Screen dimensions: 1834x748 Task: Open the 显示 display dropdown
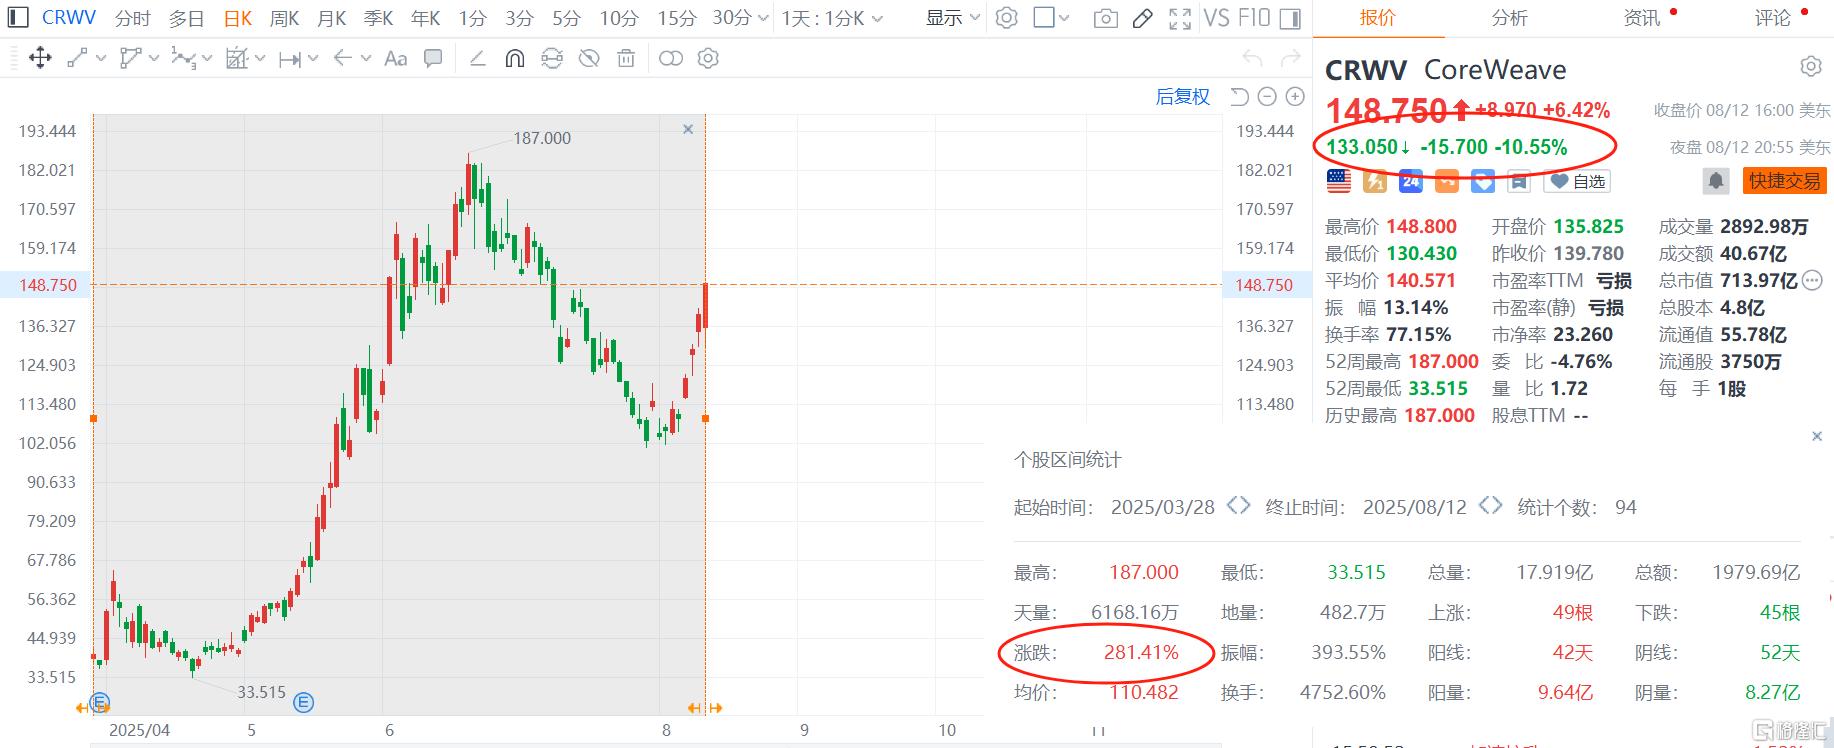coord(953,18)
